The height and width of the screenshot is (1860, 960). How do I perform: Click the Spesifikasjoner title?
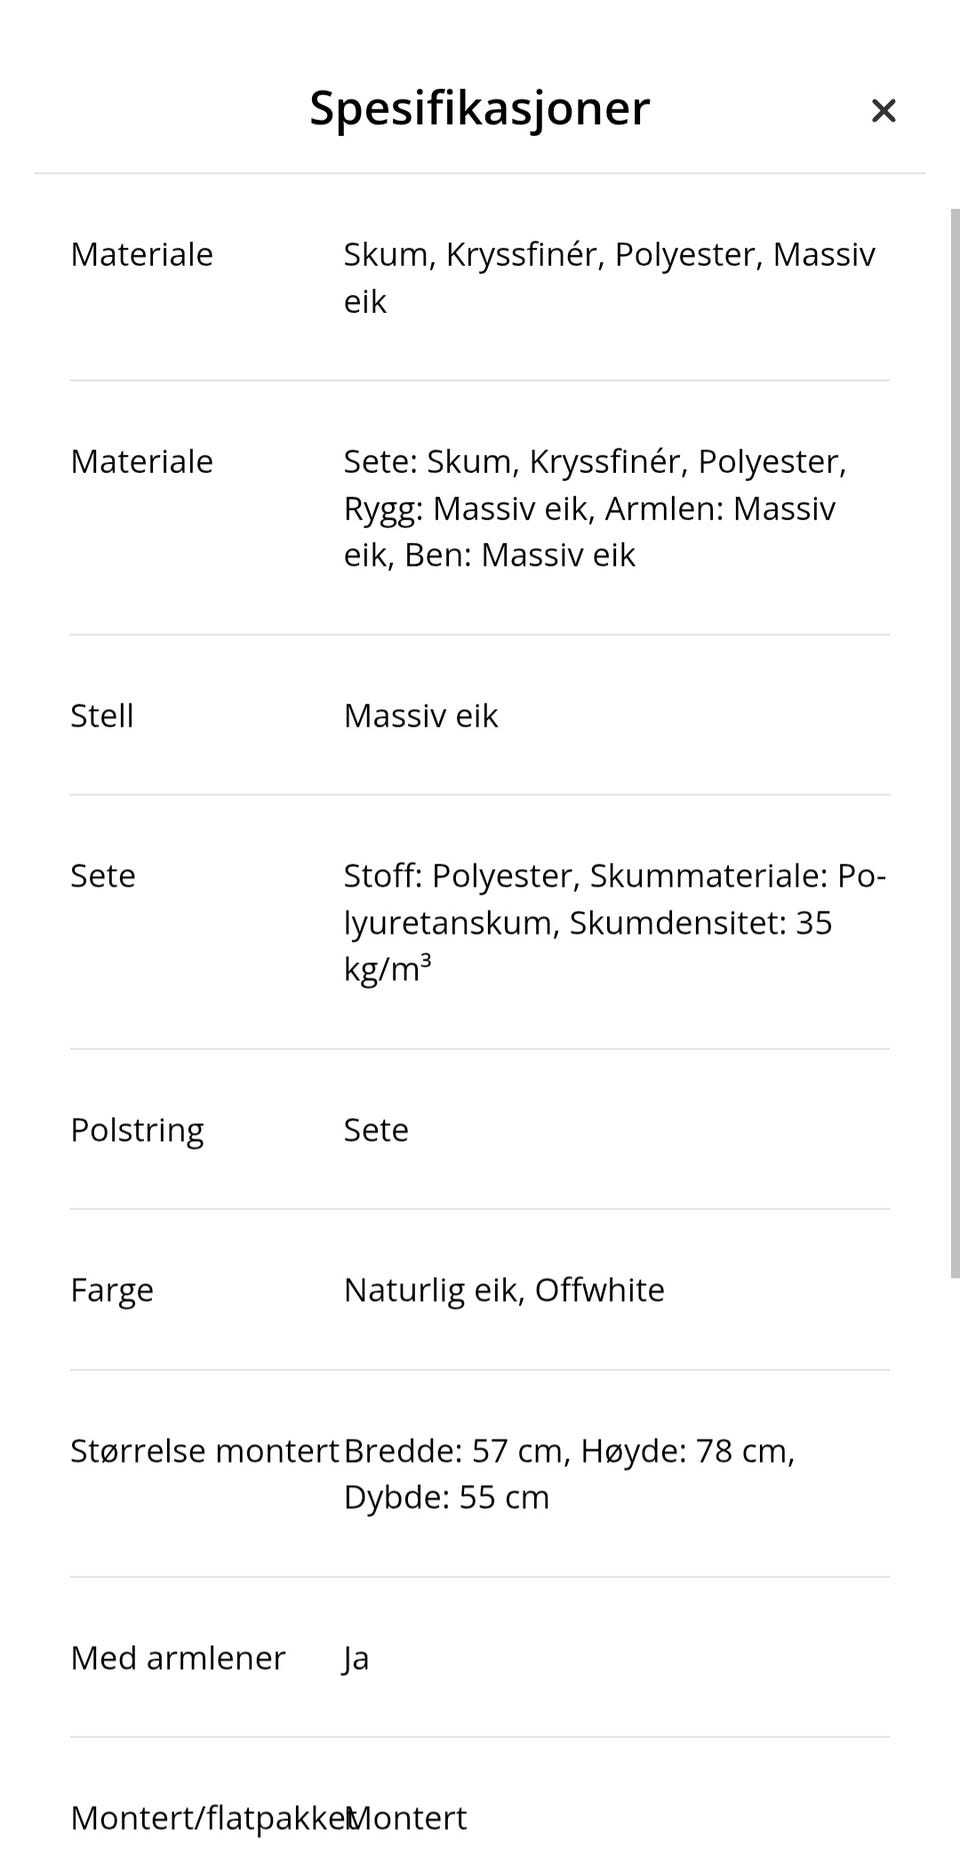(479, 108)
